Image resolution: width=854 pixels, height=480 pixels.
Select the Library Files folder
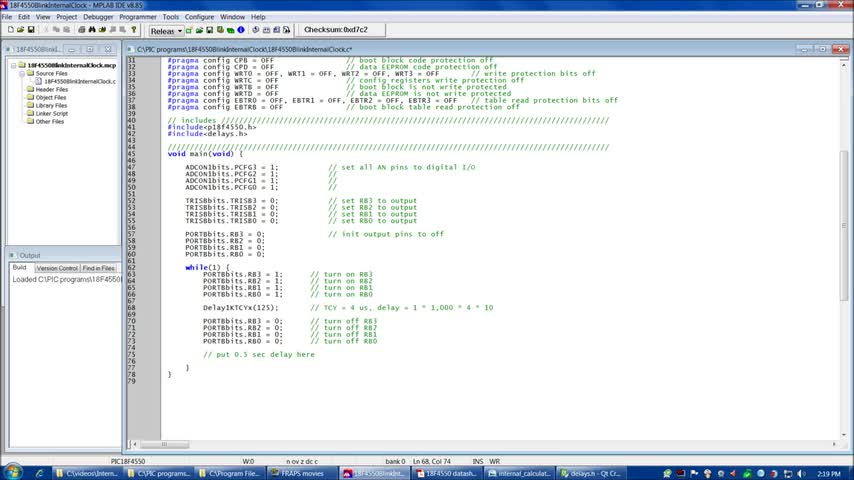[51, 105]
